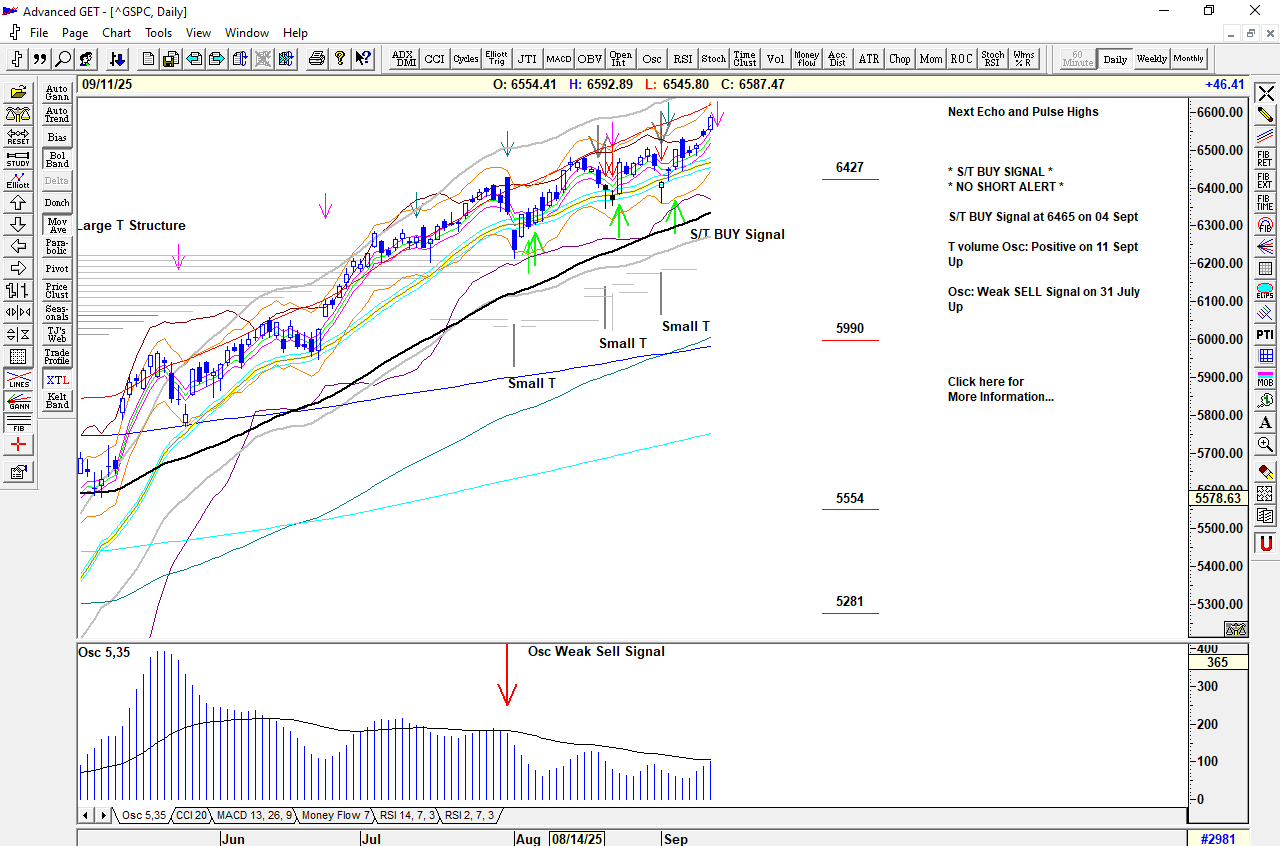Click the Print icon in the toolbar
The height and width of the screenshot is (846, 1280).
(317, 59)
